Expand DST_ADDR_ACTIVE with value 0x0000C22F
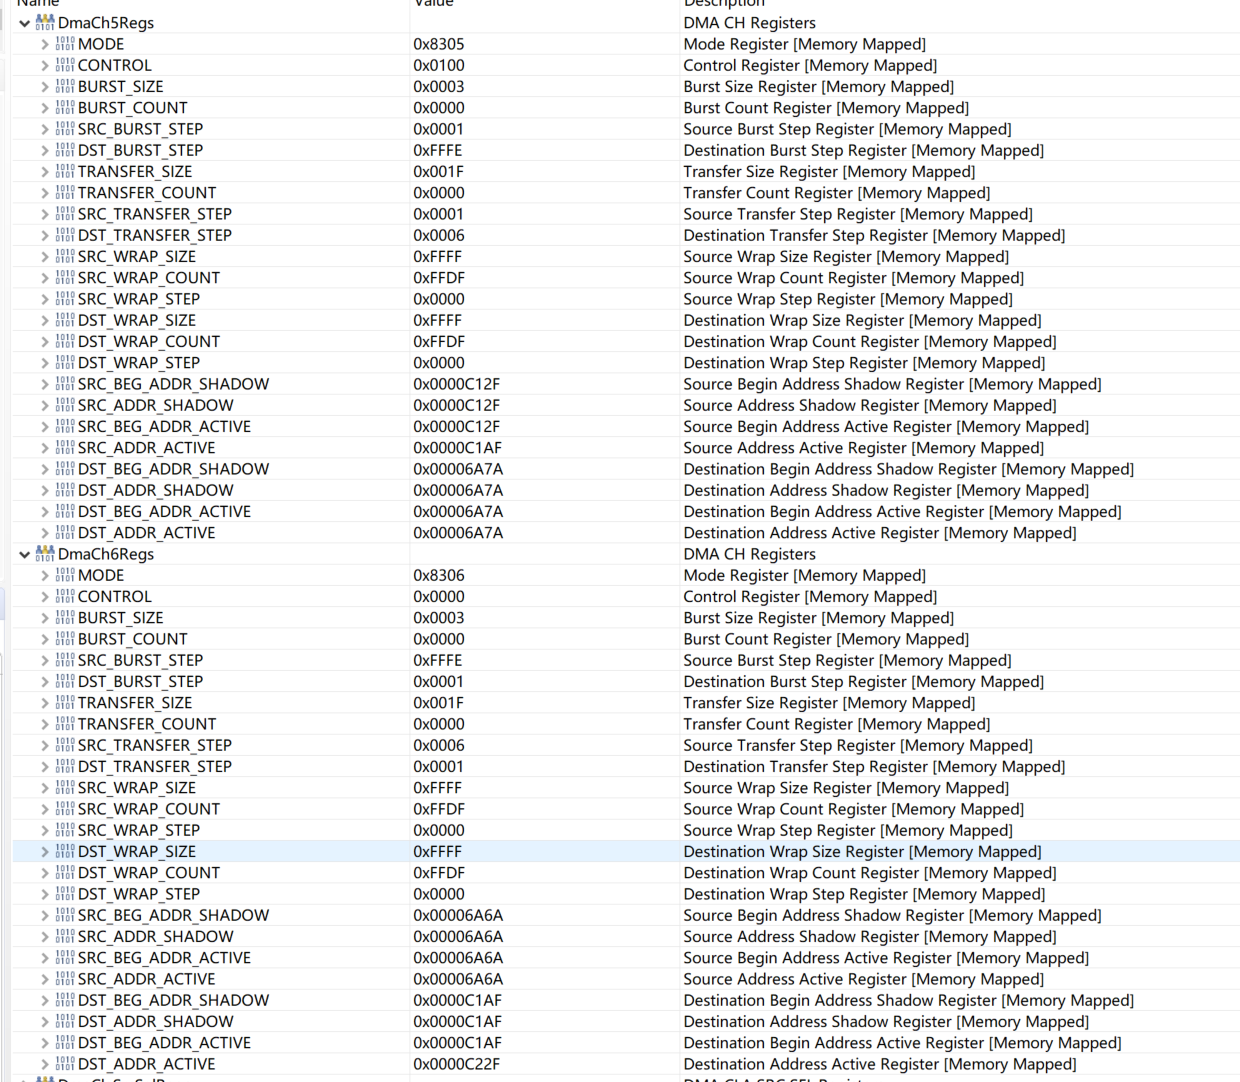The height and width of the screenshot is (1082, 1240). tap(44, 1064)
